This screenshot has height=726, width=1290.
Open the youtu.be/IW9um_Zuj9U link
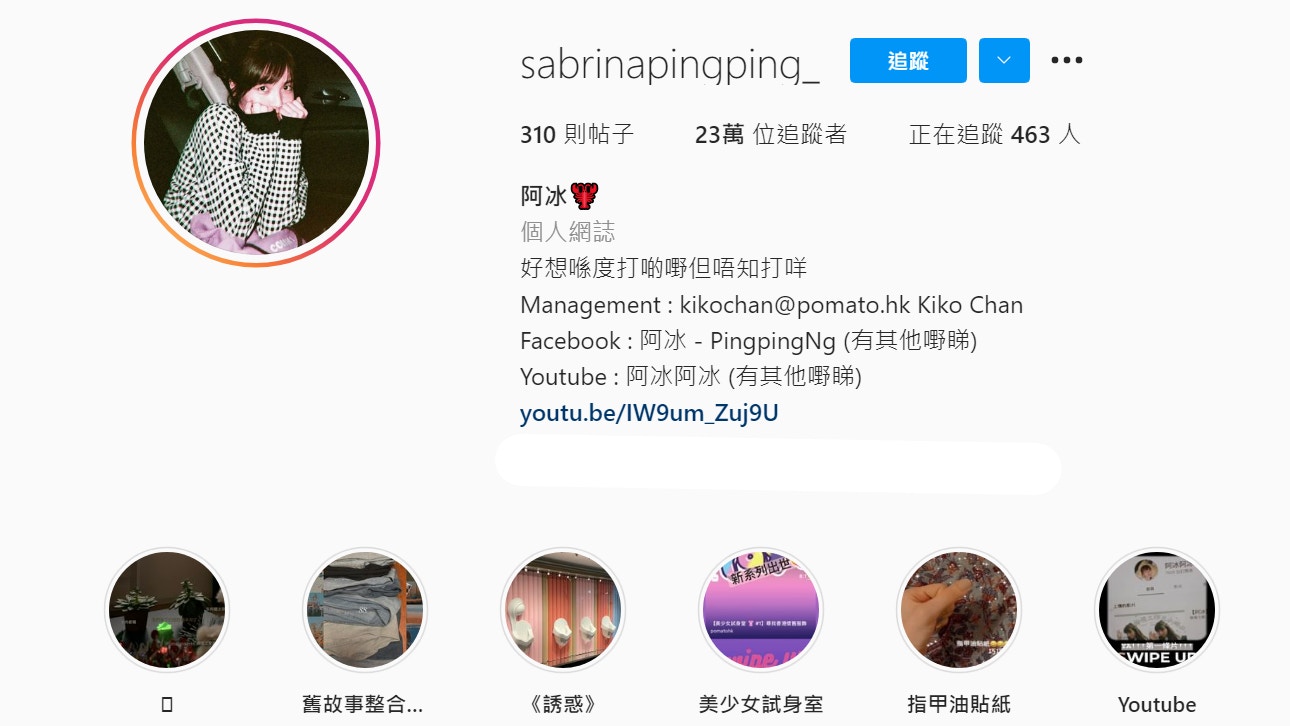tap(649, 413)
